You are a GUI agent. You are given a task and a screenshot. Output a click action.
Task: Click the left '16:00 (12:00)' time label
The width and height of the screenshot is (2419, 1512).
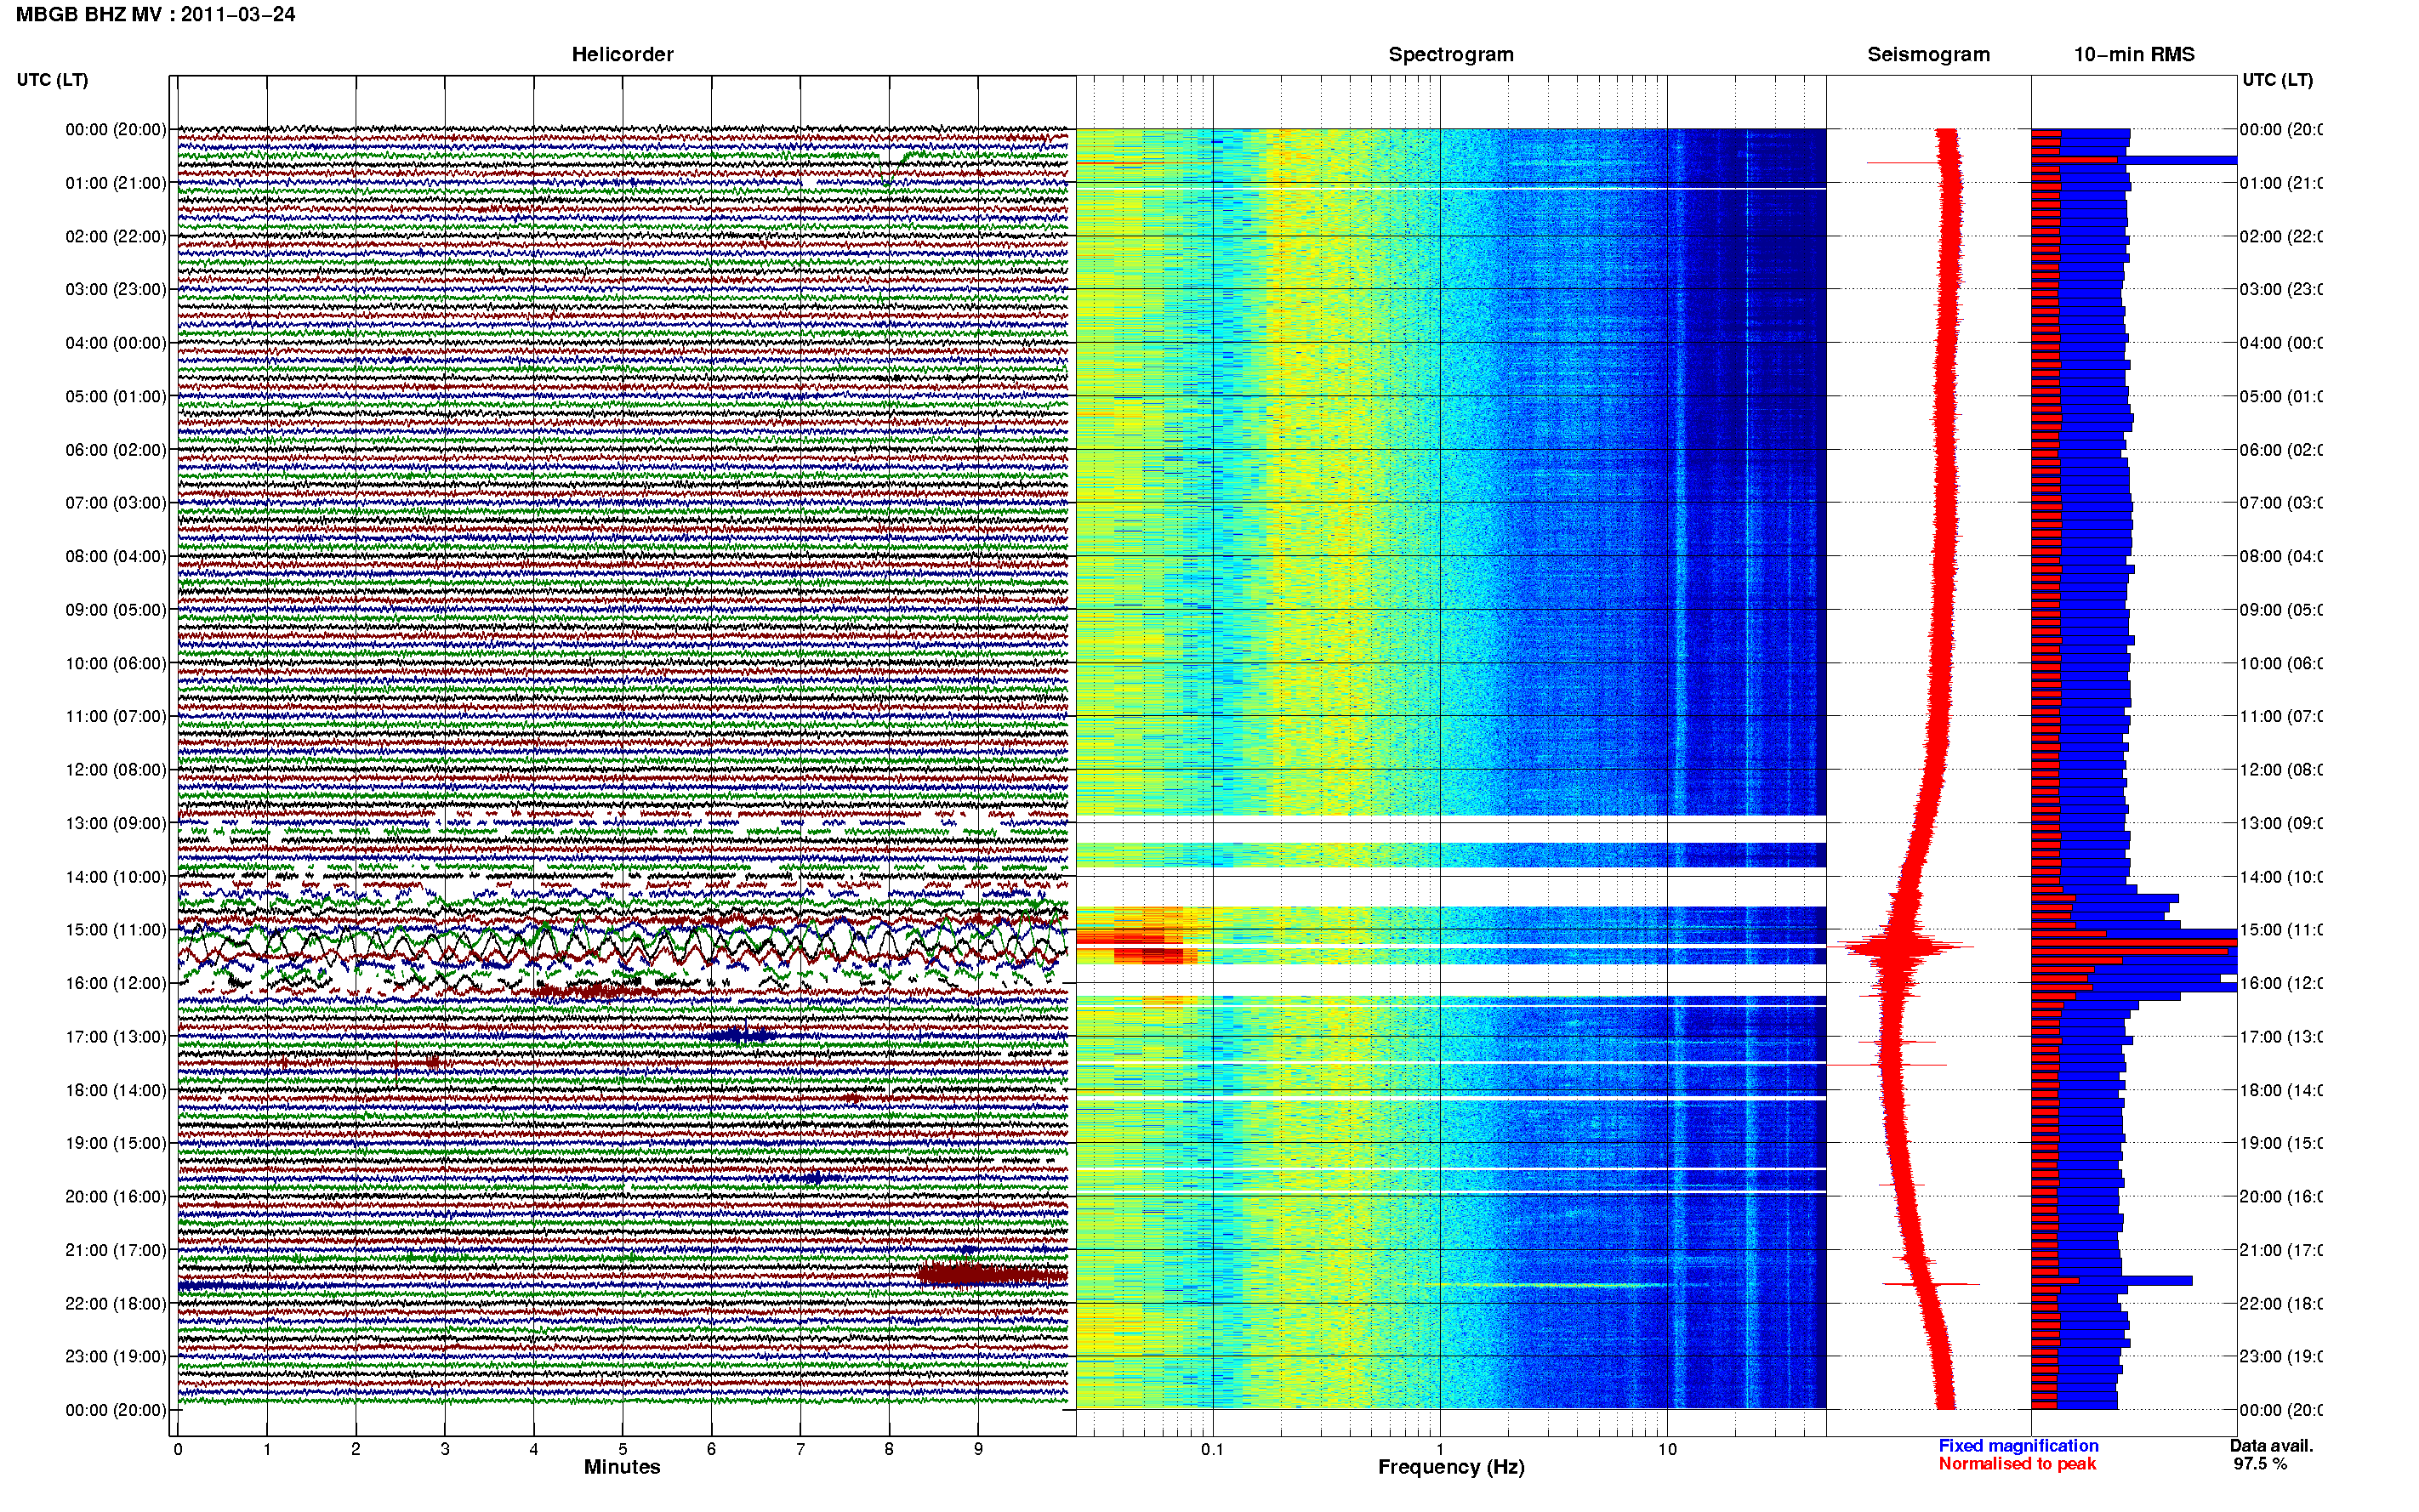pyautogui.click(x=116, y=983)
